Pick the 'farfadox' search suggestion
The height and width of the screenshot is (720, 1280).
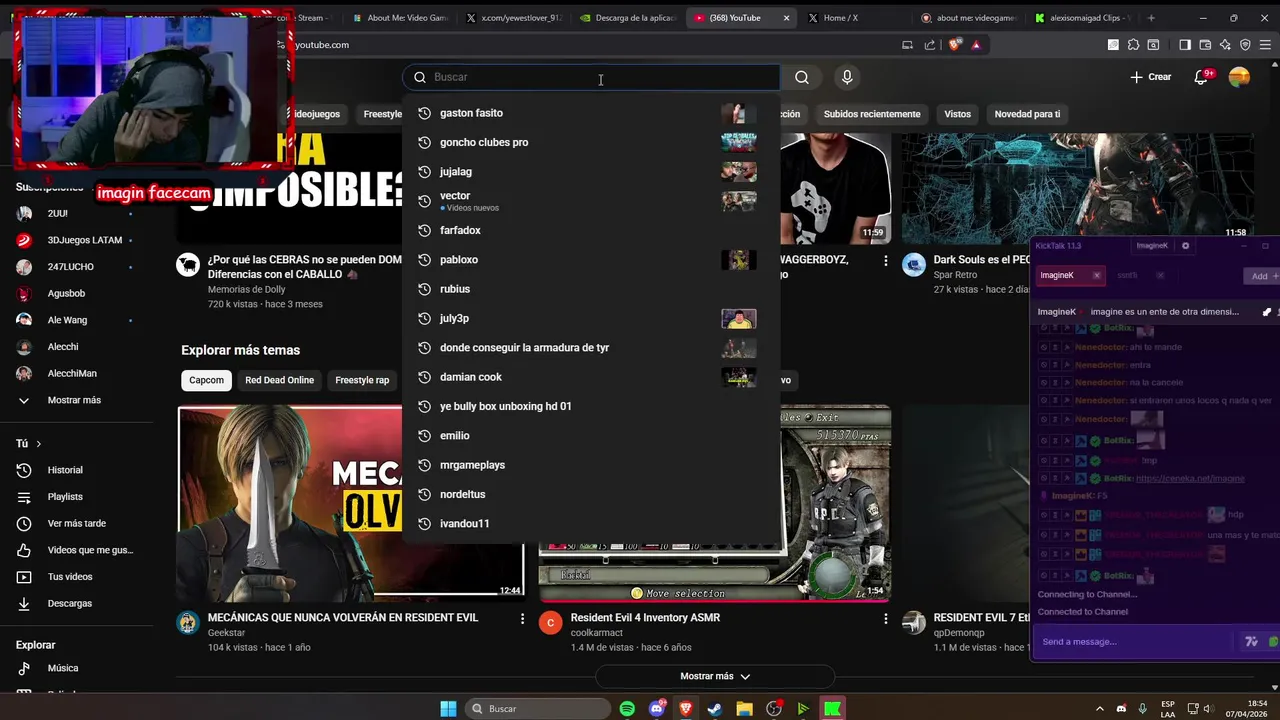[591, 230]
